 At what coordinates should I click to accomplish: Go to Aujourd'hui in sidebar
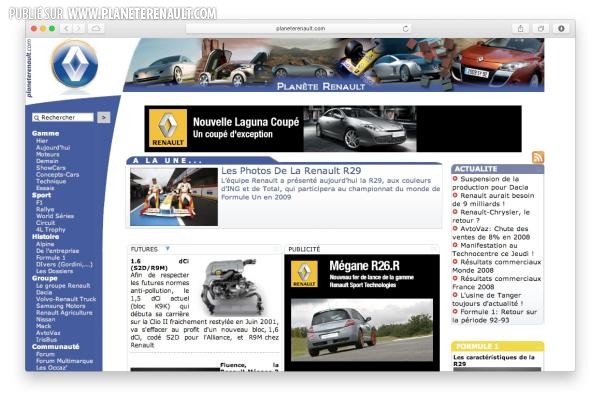point(53,147)
